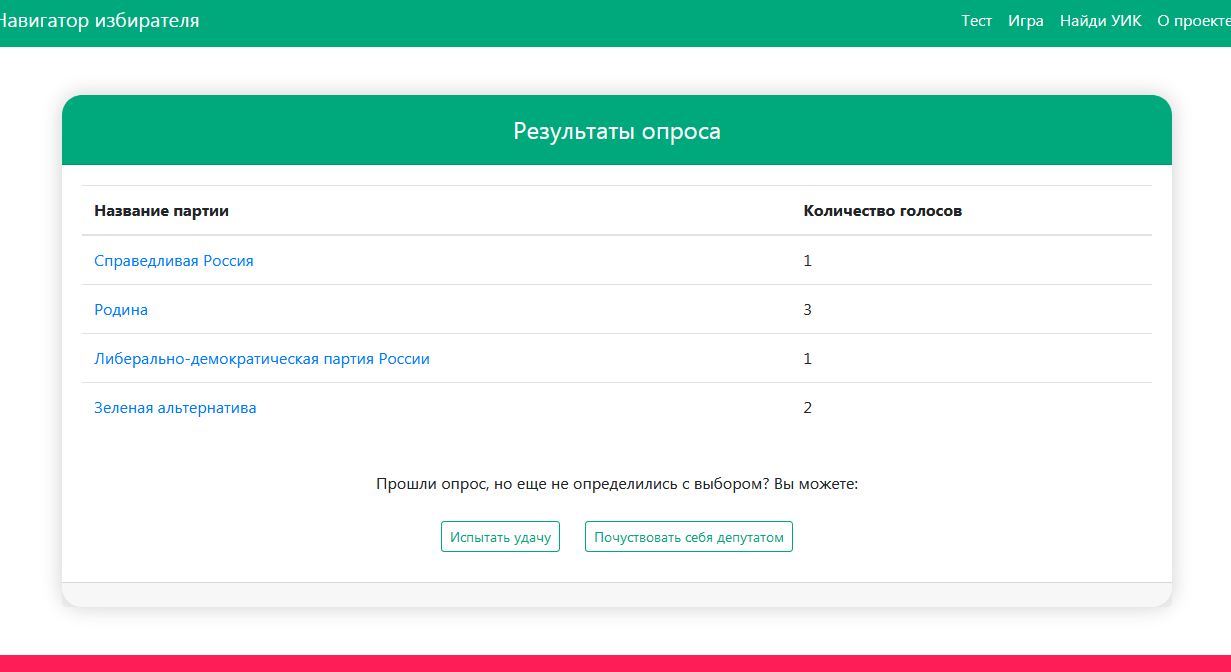Open the О проекте navbar item
This screenshot has height=672, width=1231.
pos(1194,21)
